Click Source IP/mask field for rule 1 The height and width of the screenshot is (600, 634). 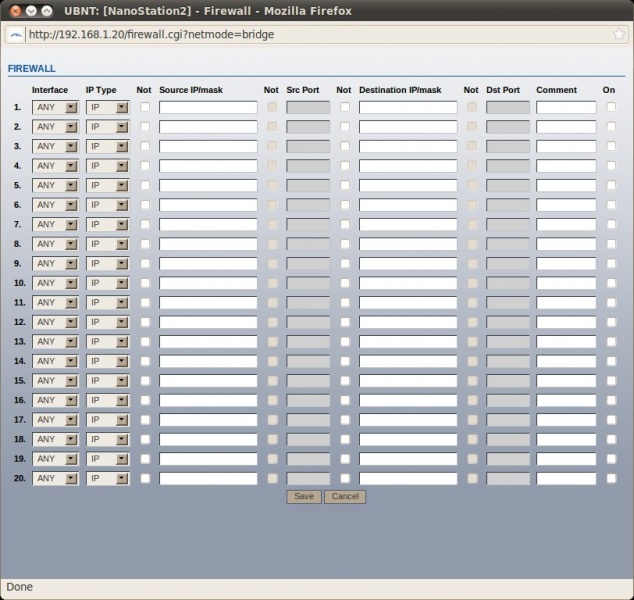click(208, 107)
